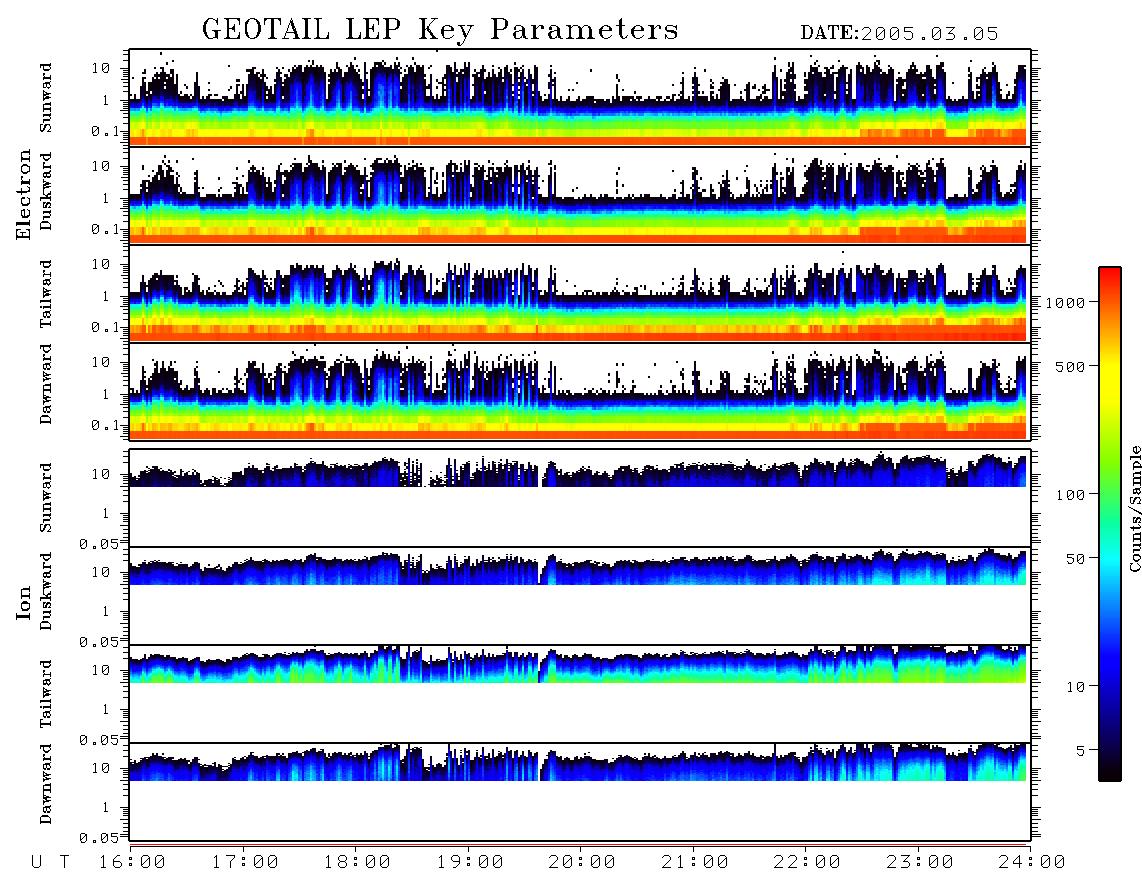Click the 0.1 tick of Electron Sunward panel

(105, 131)
